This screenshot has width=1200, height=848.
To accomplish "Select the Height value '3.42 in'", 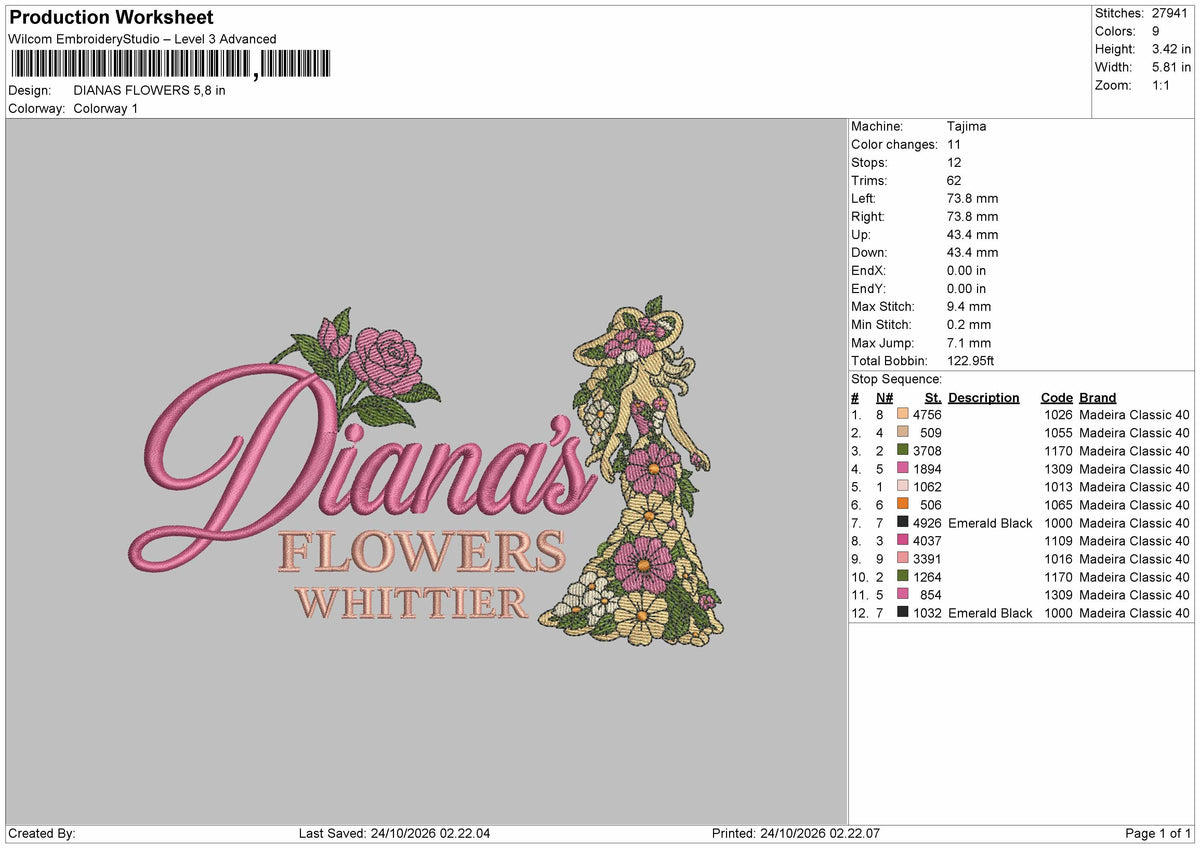I will pos(1171,49).
